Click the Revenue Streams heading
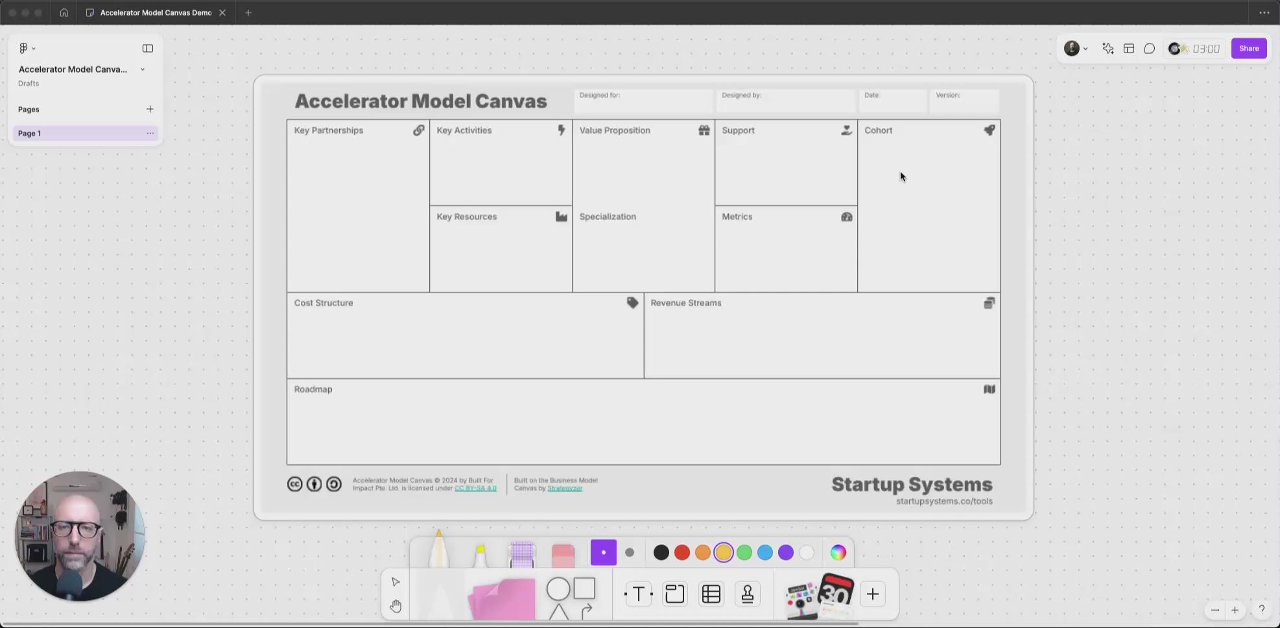The image size is (1280, 628). pos(685,303)
